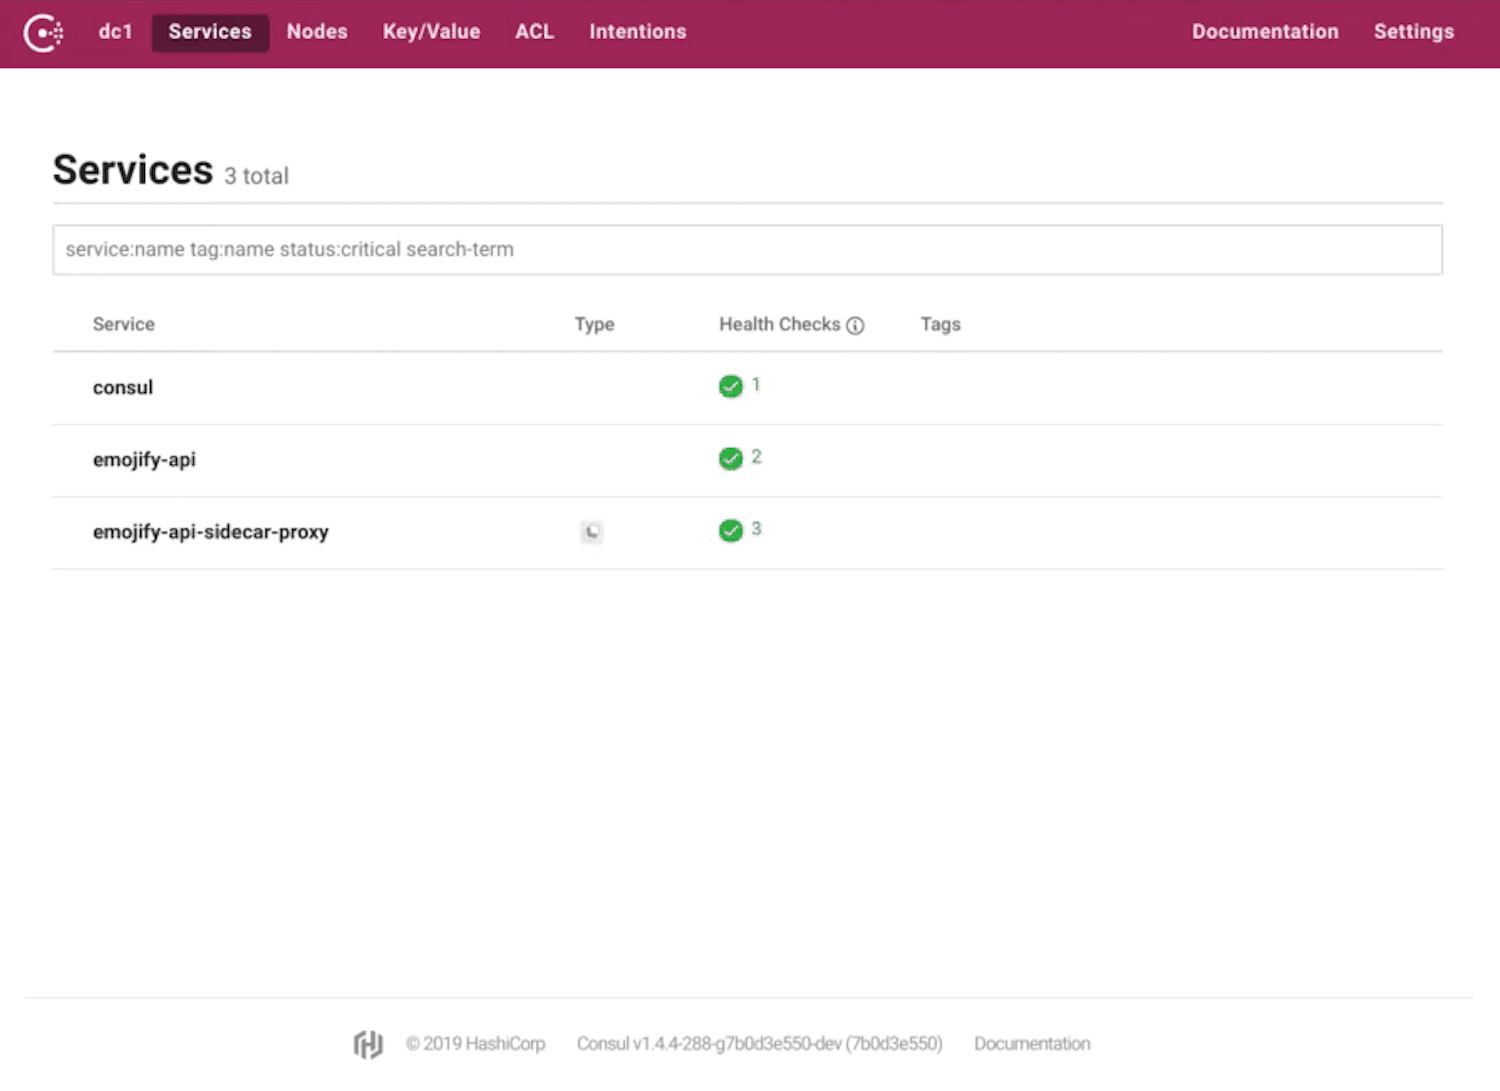Switch to the Nodes tab
Screen dimensions: 1500x1091
tap(316, 31)
